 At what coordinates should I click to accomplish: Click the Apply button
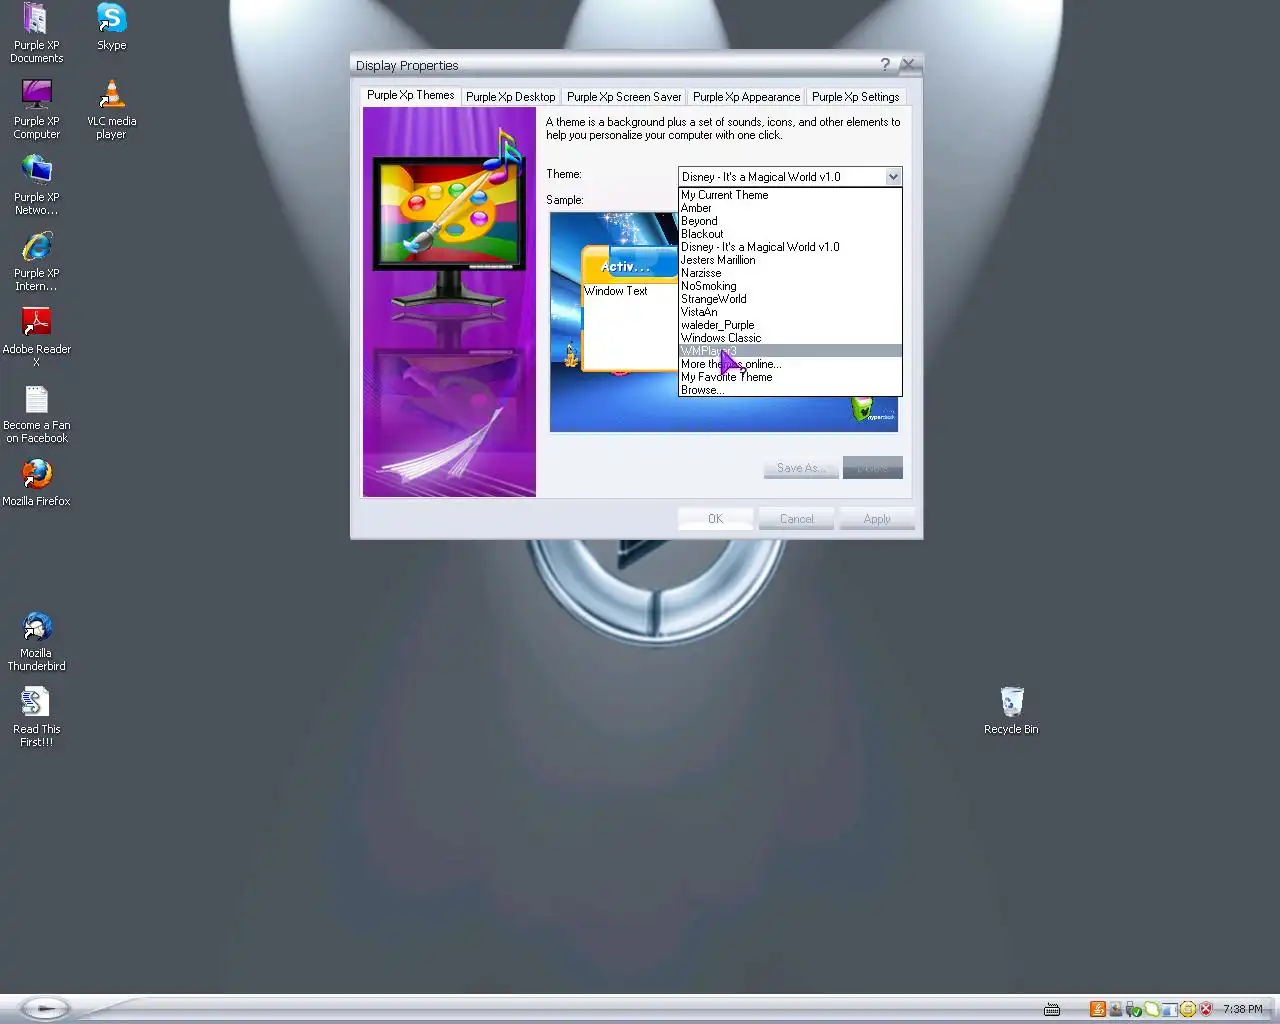877,519
